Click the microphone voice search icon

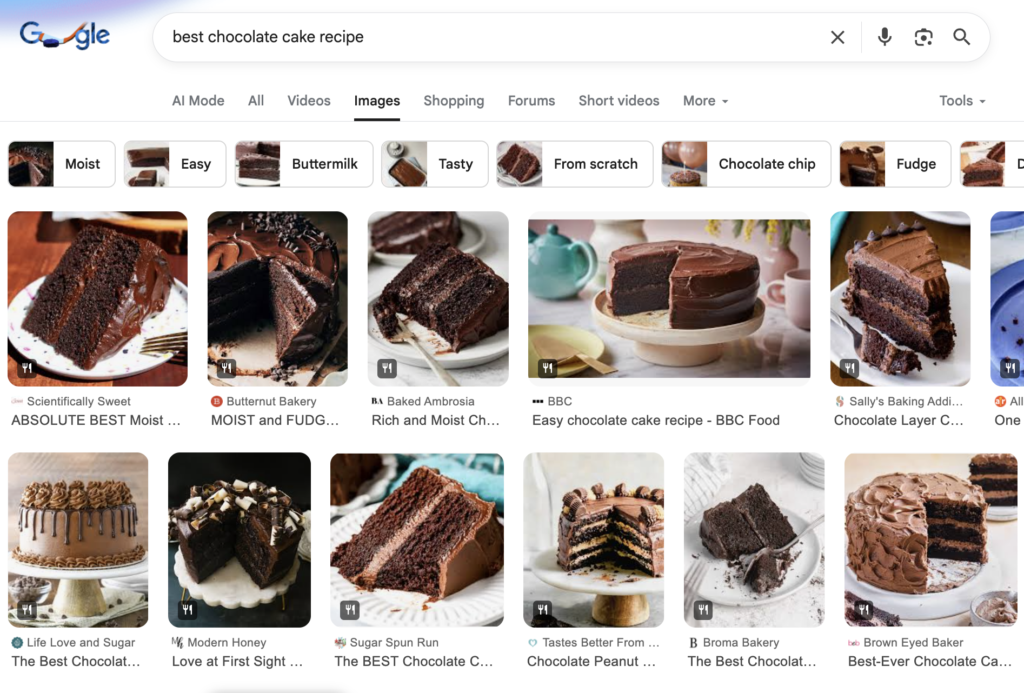(884, 37)
